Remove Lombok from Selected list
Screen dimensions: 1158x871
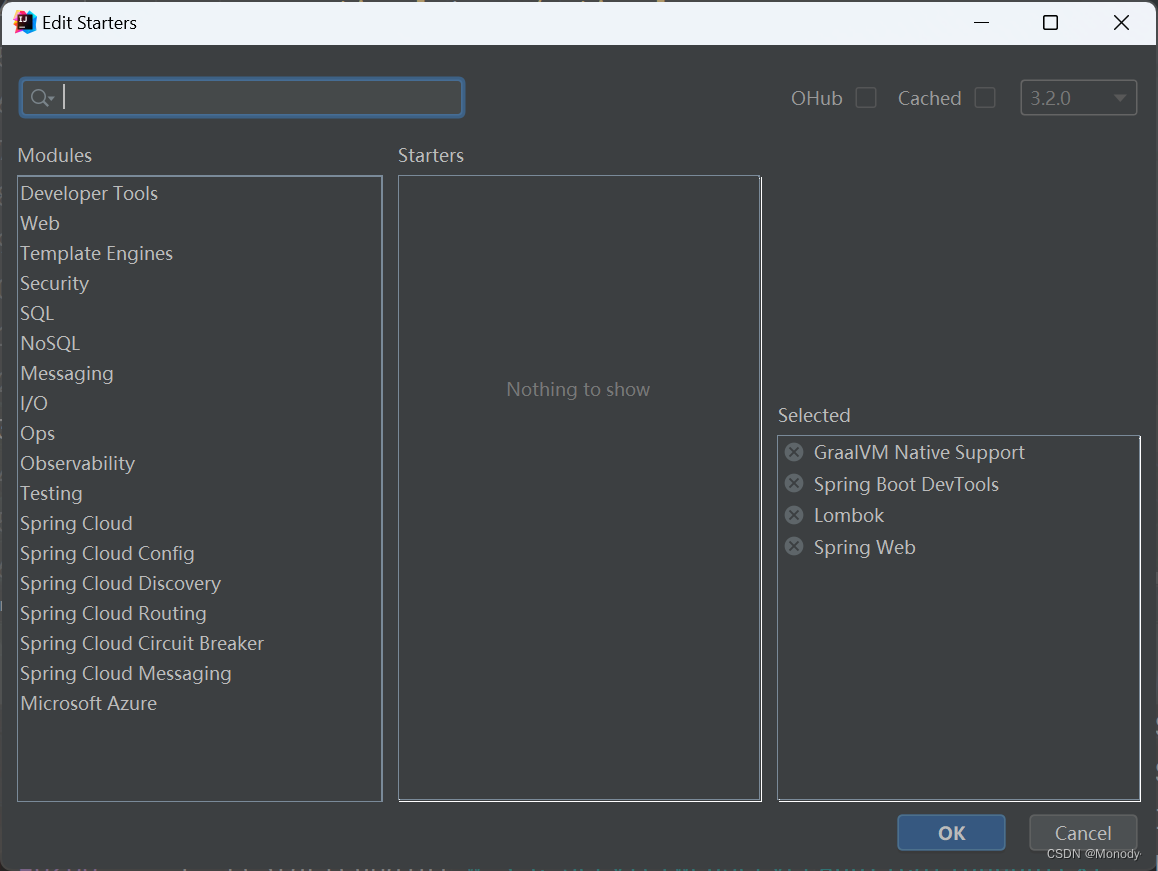(x=794, y=515)
